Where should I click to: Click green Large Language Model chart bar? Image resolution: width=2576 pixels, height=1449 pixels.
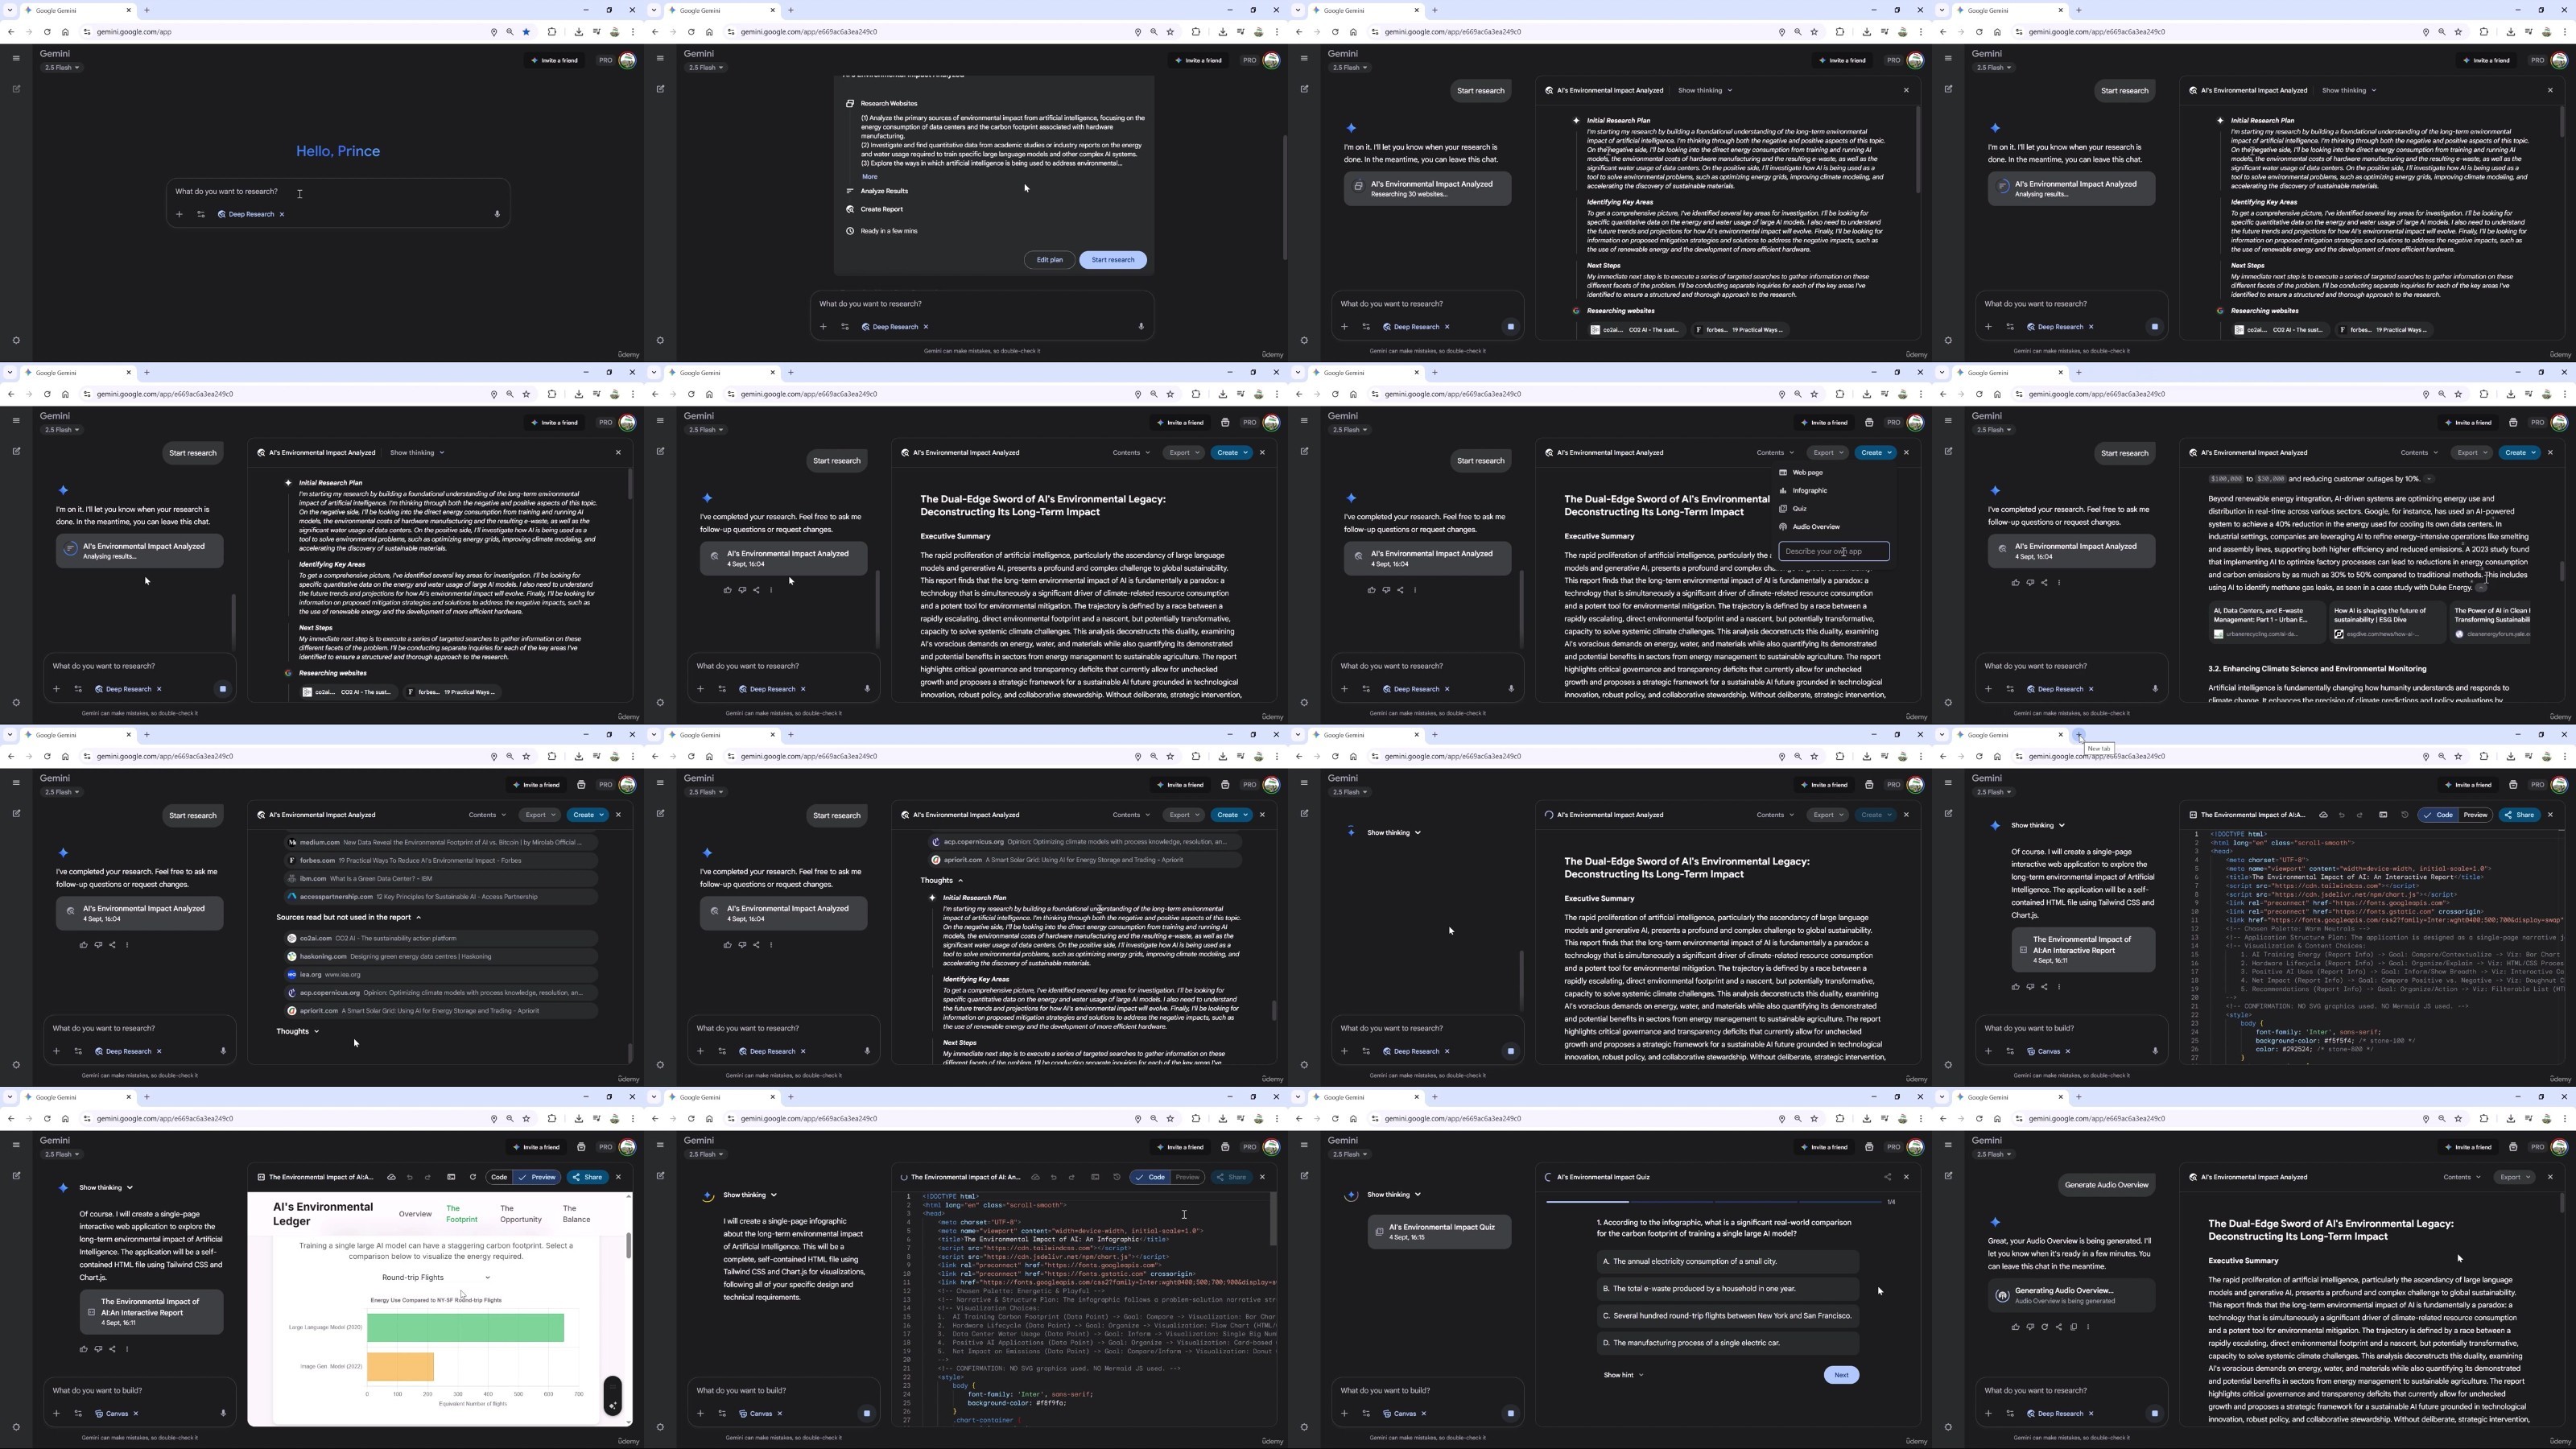coord(465,1328)
